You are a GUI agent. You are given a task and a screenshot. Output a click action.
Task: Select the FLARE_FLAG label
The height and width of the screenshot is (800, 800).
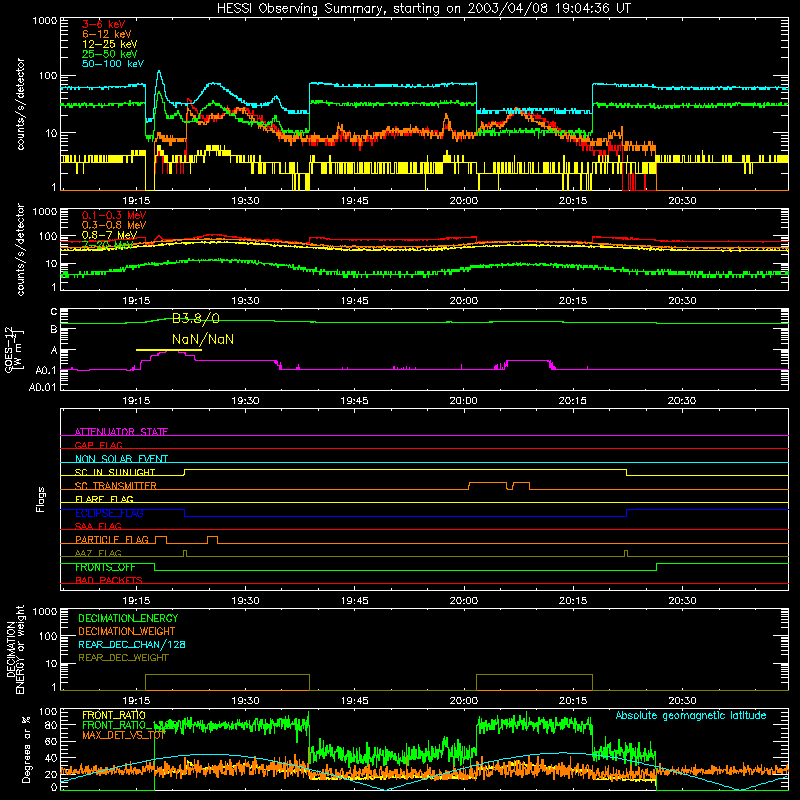[x=104, y=499]
